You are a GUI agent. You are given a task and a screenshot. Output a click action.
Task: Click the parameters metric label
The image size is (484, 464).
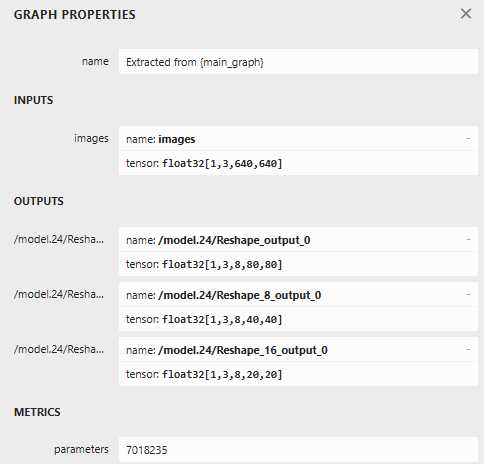[x=81, y=449]
